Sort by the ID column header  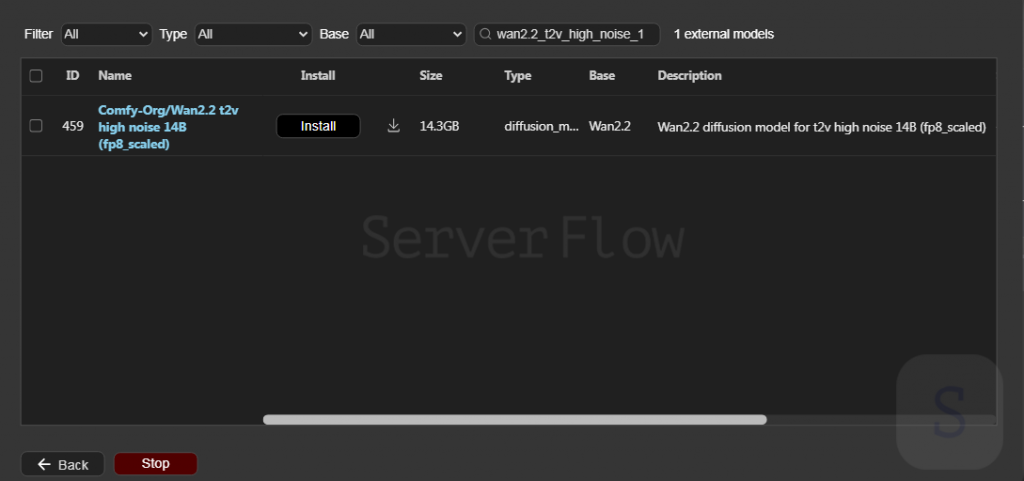72,76
